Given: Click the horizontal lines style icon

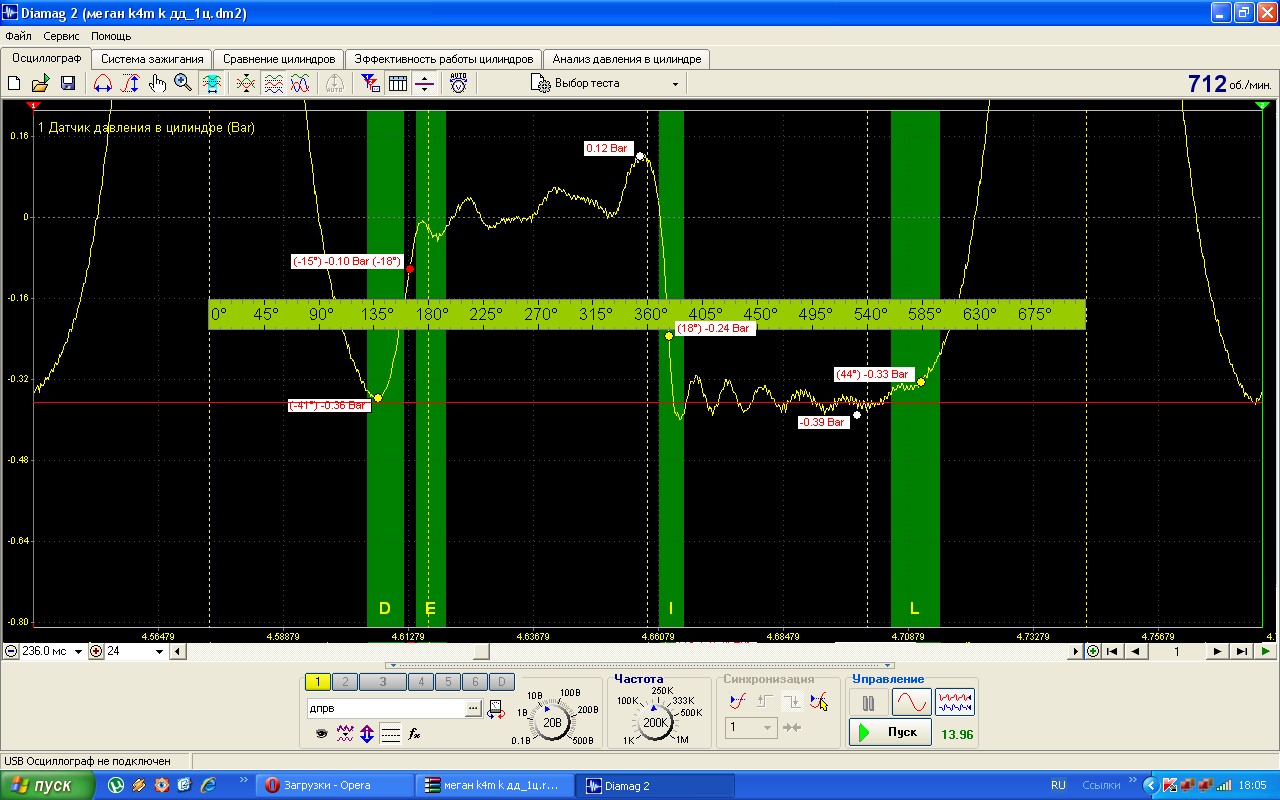Looking at the screenshot, I should (x=391, y=733).
